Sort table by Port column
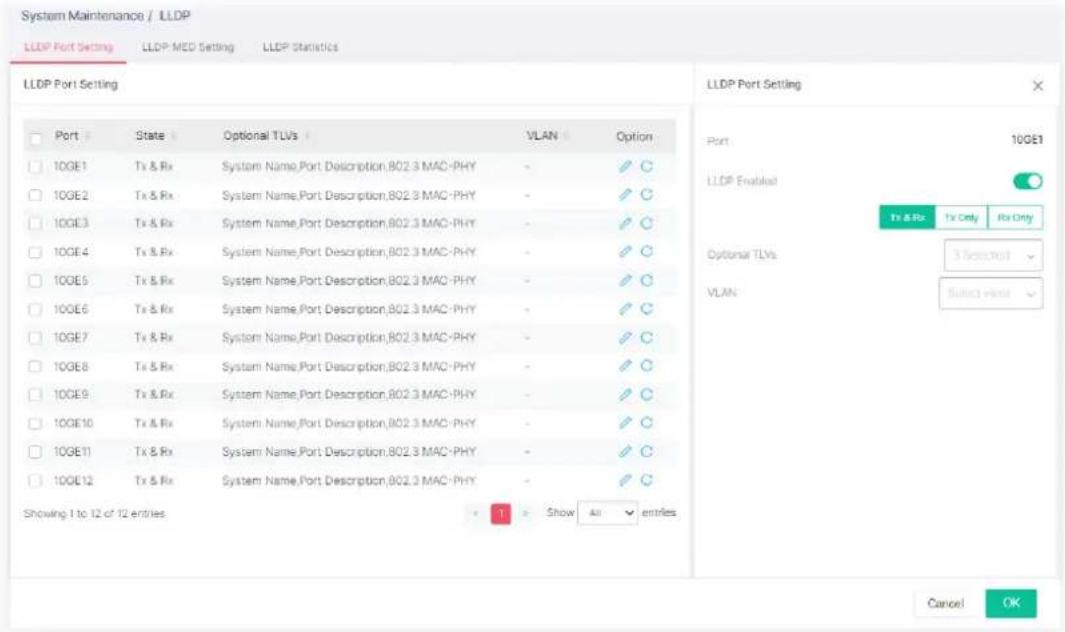 pos(72,136)
